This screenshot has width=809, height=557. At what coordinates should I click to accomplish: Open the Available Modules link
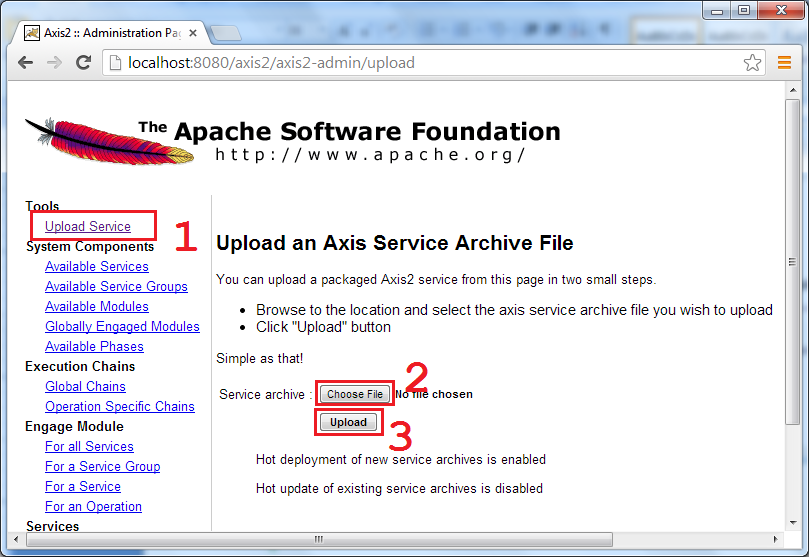96,306
